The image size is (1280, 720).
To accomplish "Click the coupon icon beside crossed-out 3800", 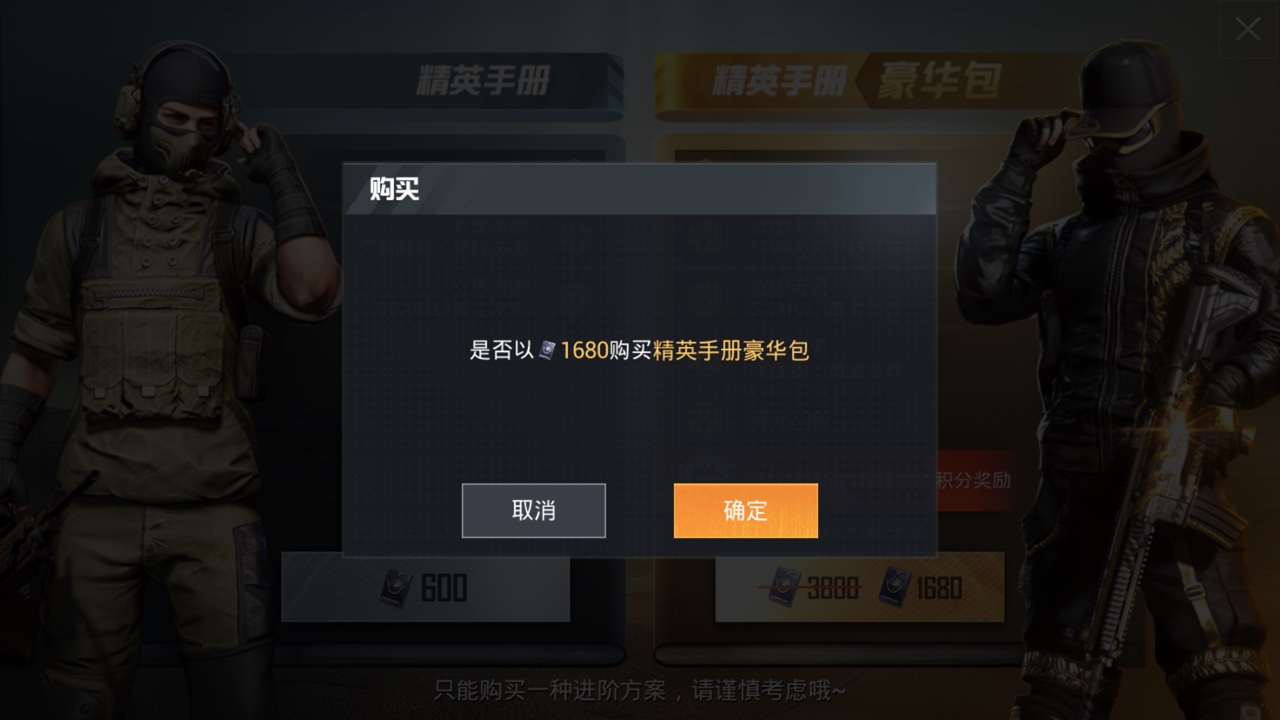I will 785,588.
